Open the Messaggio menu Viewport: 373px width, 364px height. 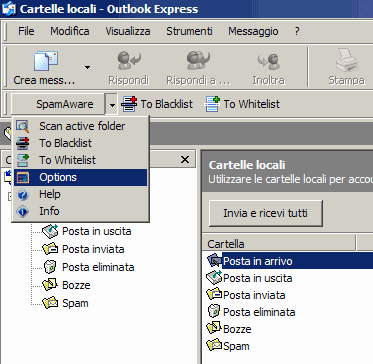pos(253,31)
